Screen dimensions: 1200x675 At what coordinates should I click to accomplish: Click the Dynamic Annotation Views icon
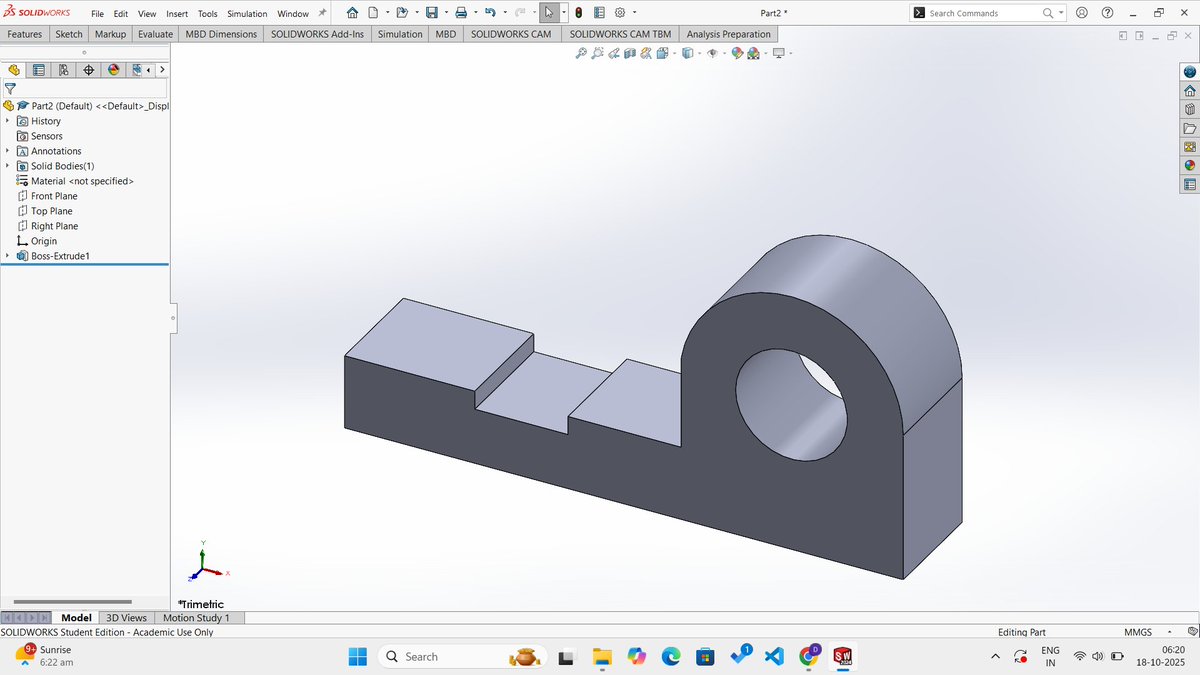click(x=645, y=53)
